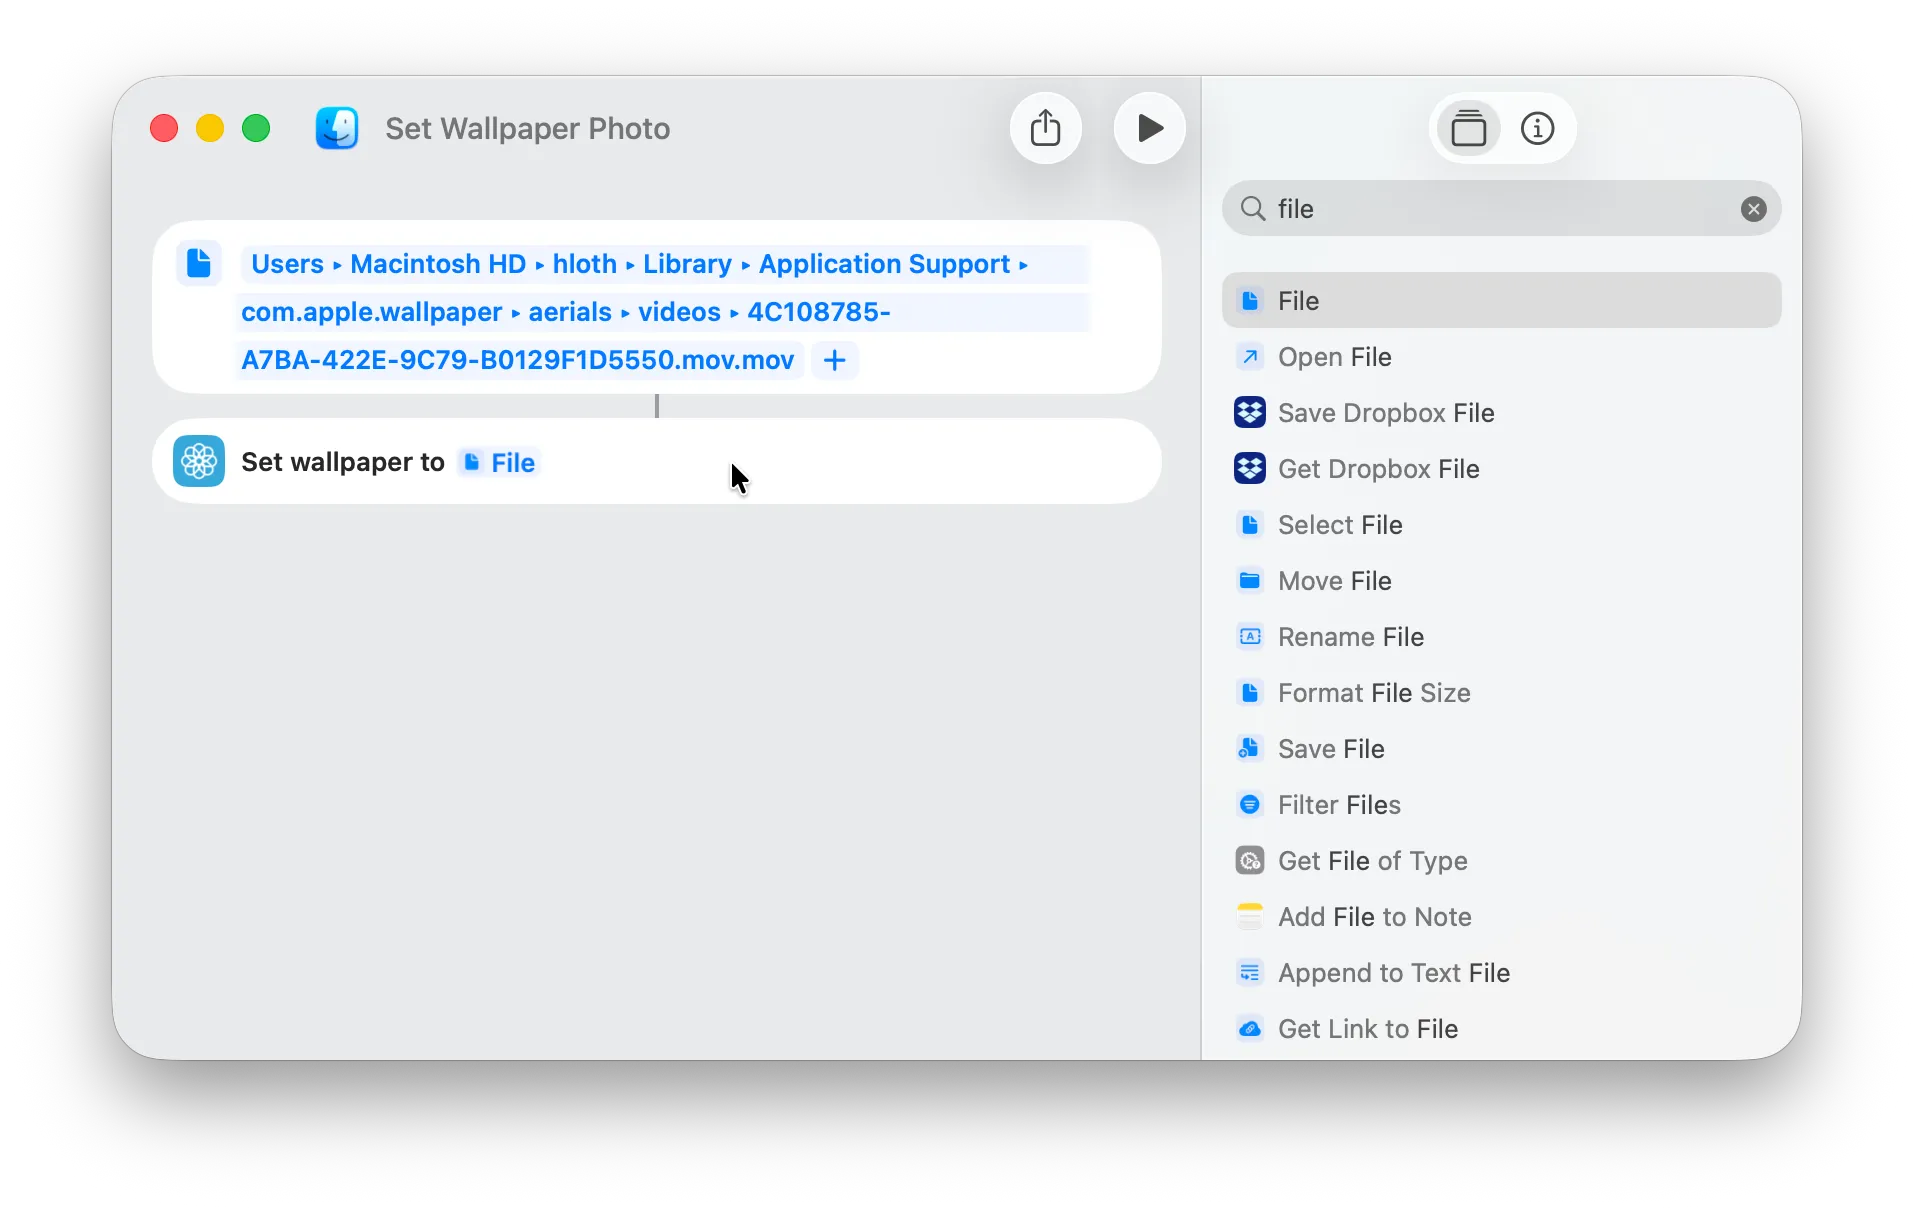Clear the search field text
Image resolution: width=1914 pixels, height=1208 pixels.
coord(1753,209)
